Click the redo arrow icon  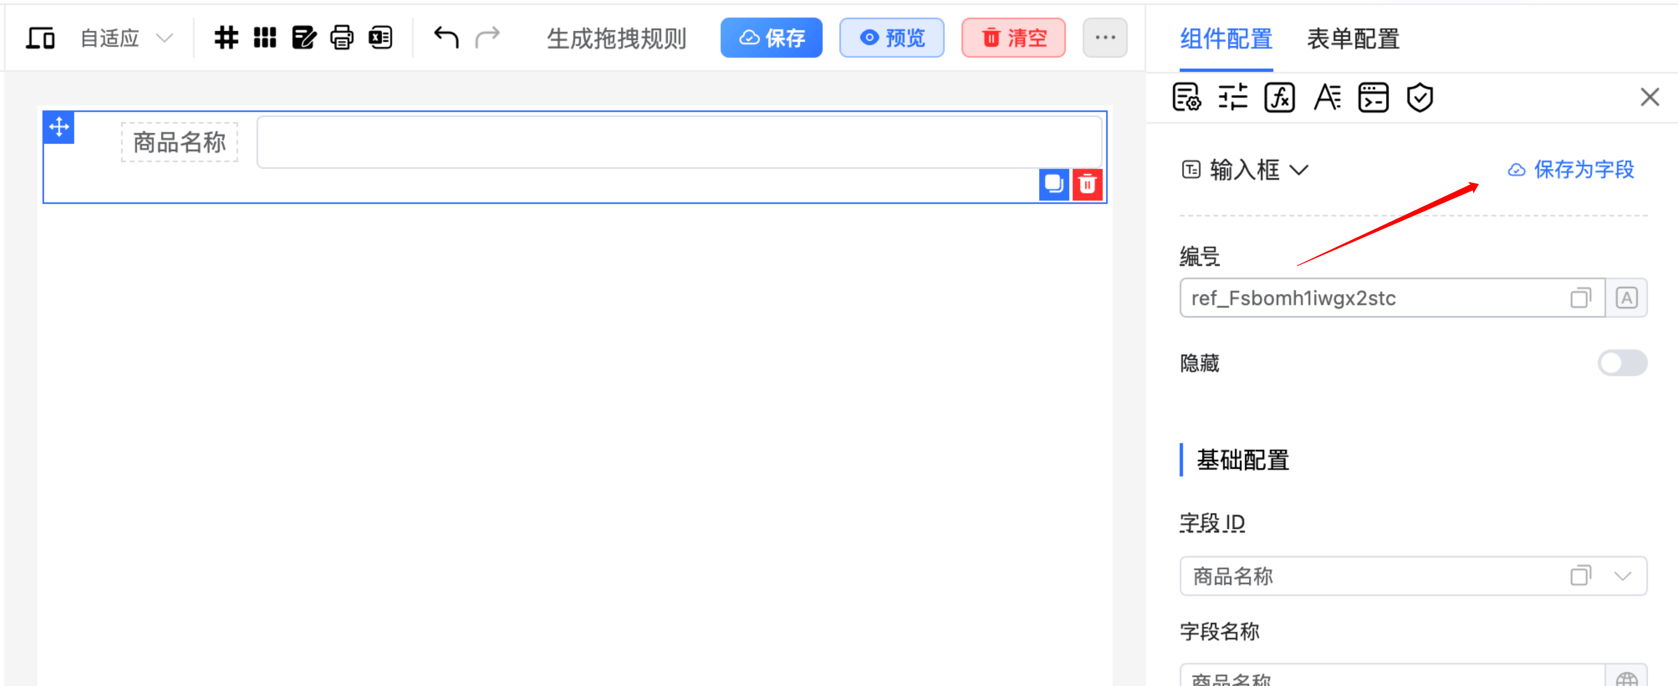pos(488,38)
